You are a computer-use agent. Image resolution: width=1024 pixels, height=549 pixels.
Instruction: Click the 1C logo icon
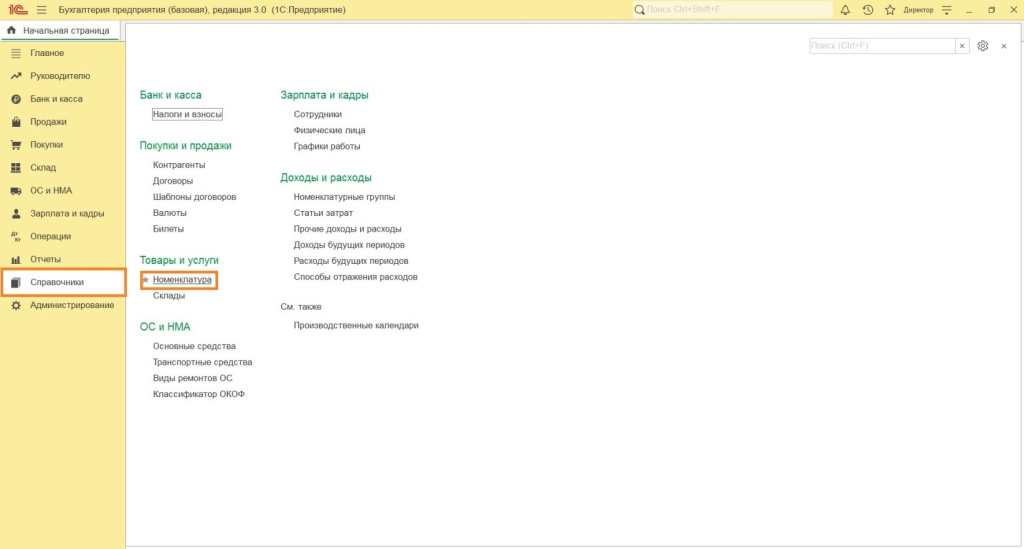(x=17, y=9)
